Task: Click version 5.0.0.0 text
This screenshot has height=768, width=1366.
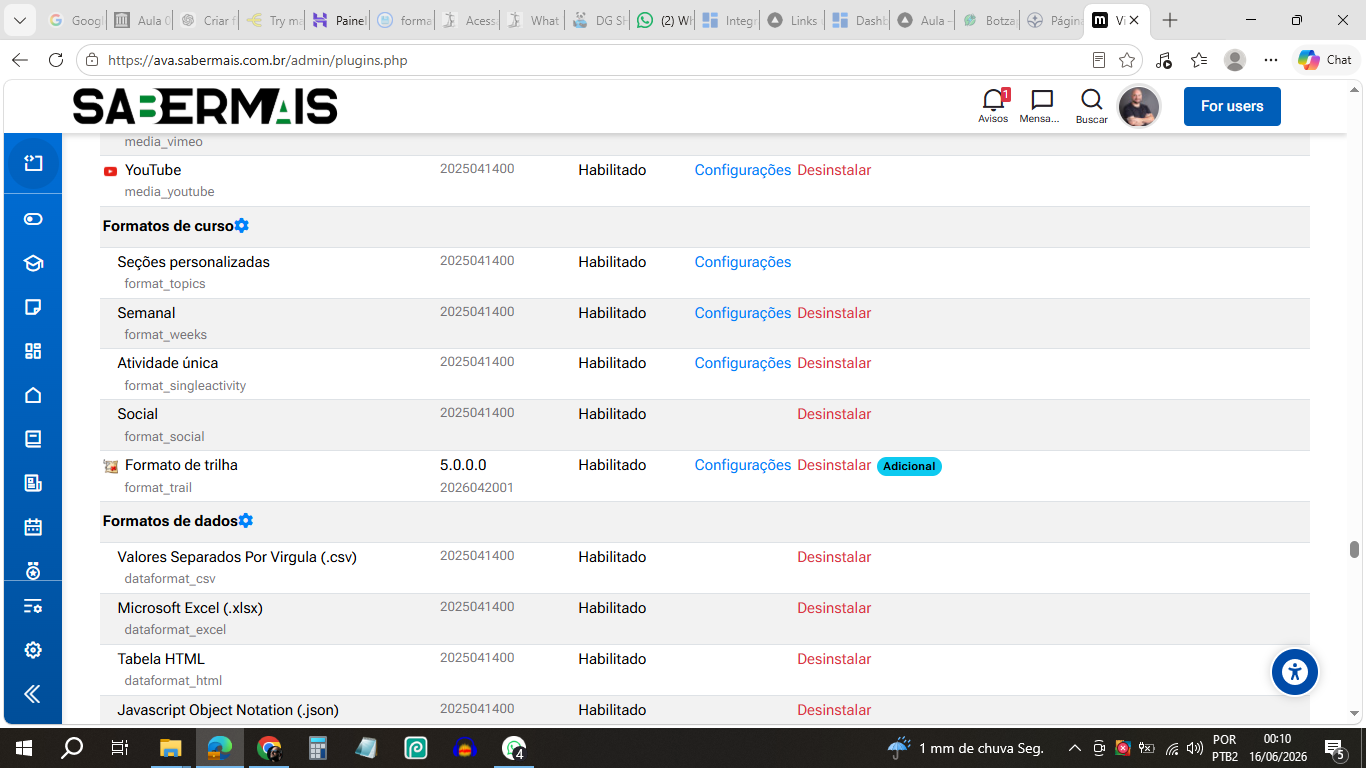Action: click(463, 465)
